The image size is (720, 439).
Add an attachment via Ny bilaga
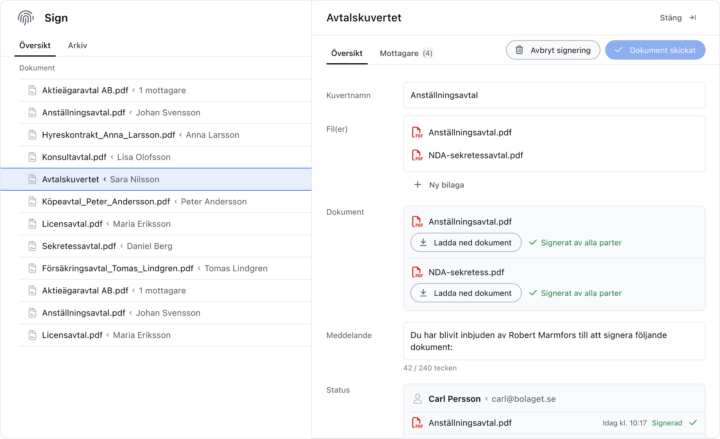click(439, 185)
